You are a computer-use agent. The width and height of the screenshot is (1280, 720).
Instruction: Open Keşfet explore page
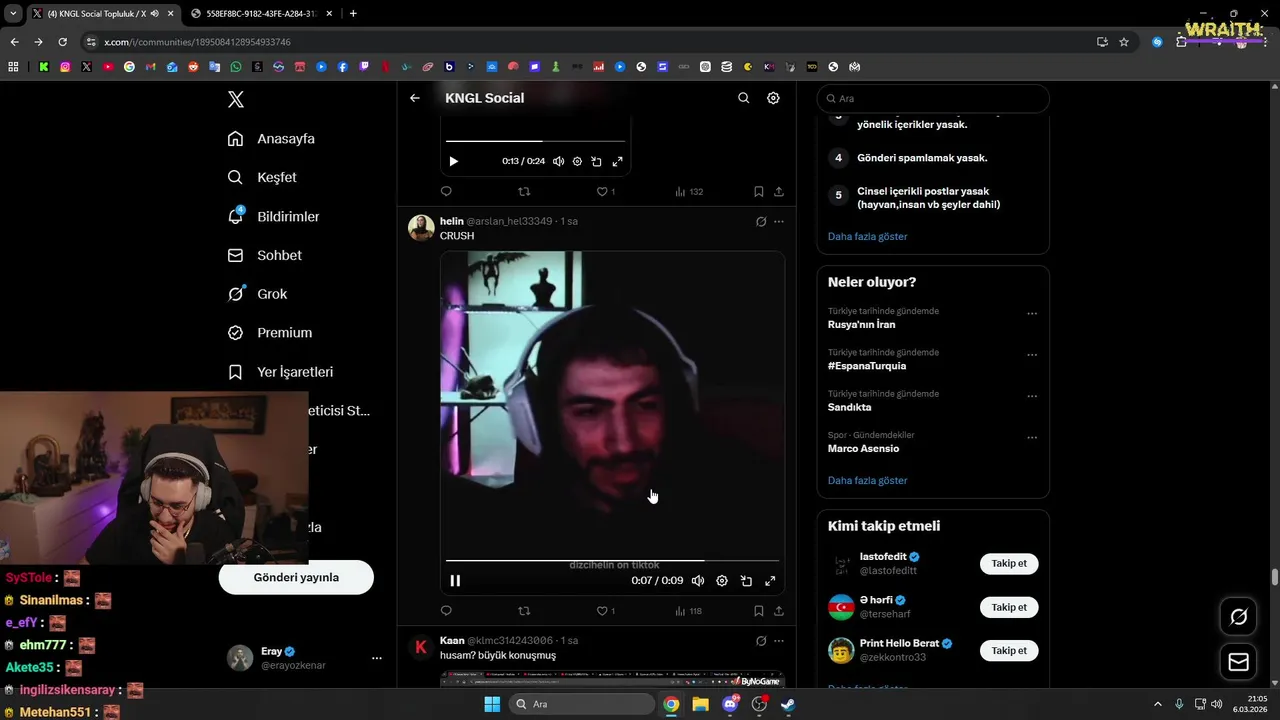(x=262, y=177)
